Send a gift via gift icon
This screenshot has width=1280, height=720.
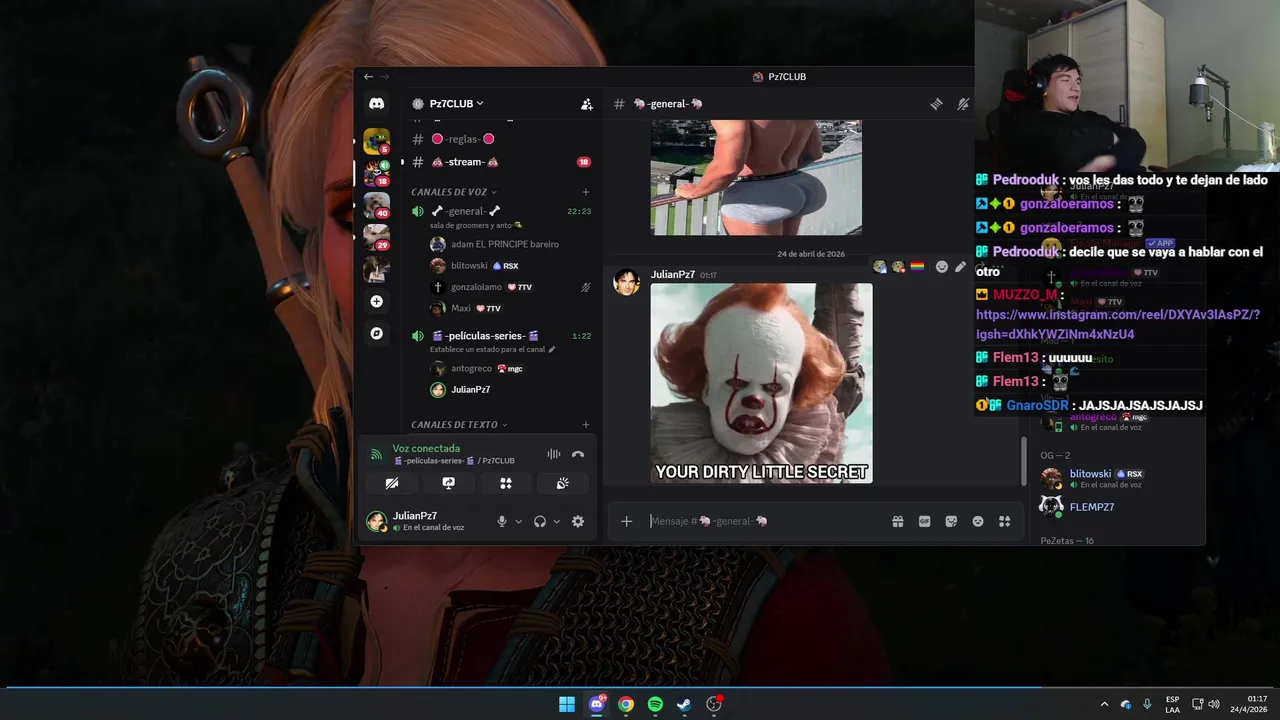pyautogui.click(x=898, y=521)
